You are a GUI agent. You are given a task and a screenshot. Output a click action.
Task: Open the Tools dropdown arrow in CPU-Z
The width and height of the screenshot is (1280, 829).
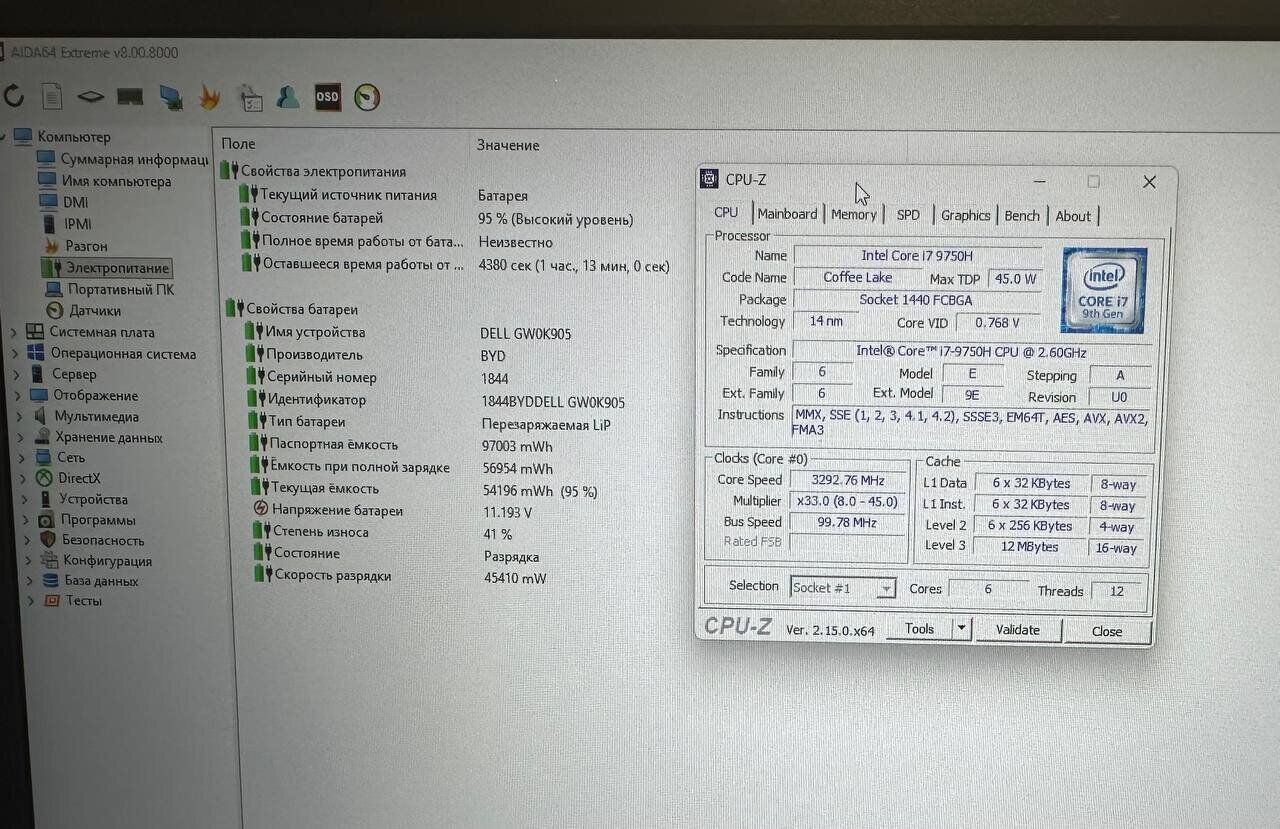coord(961,629)
